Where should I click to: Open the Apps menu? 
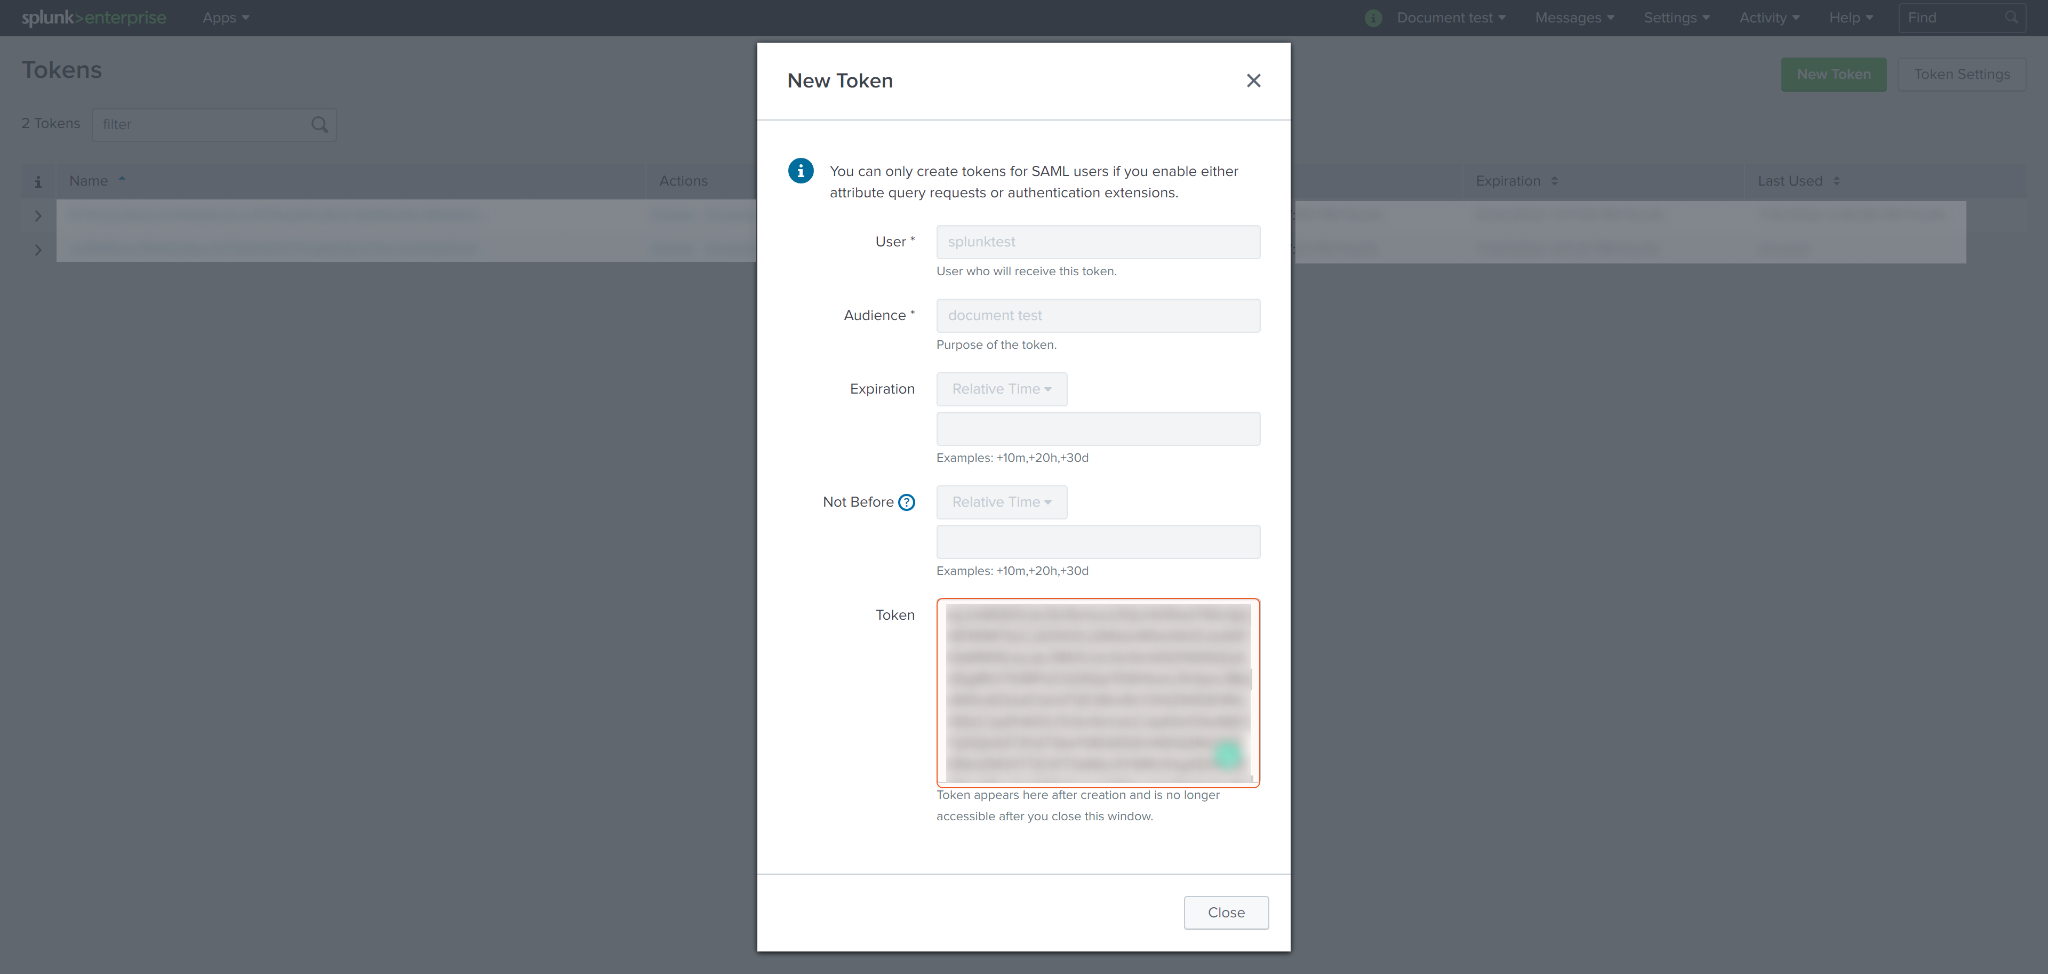point(225,18)
